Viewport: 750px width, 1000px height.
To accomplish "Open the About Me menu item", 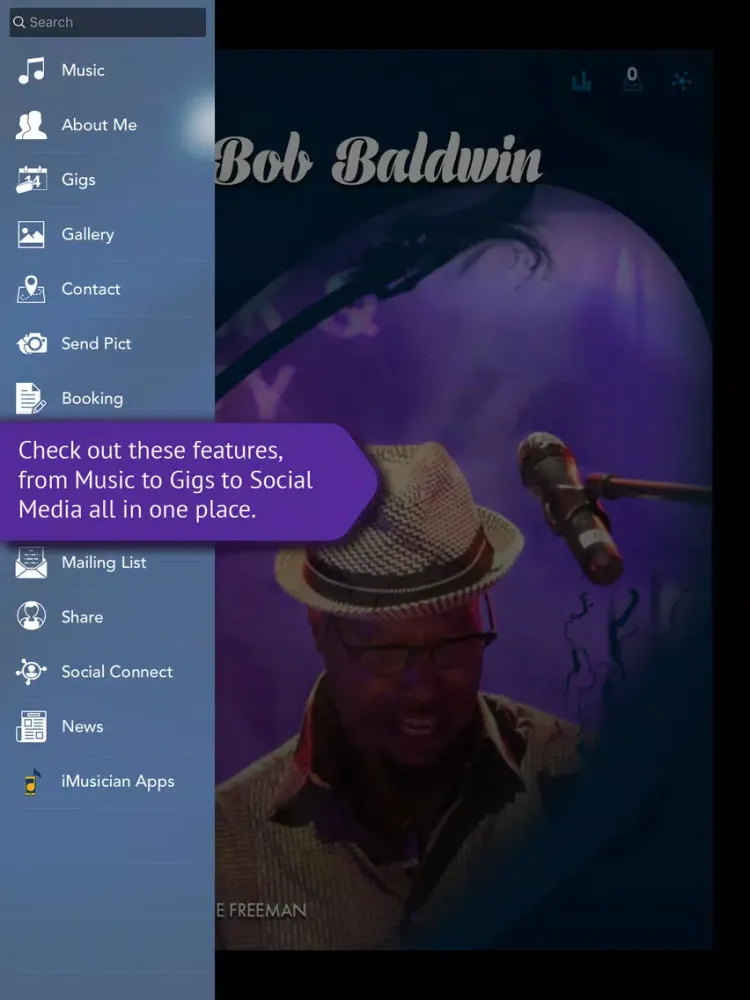I will [x=107, y=125].
